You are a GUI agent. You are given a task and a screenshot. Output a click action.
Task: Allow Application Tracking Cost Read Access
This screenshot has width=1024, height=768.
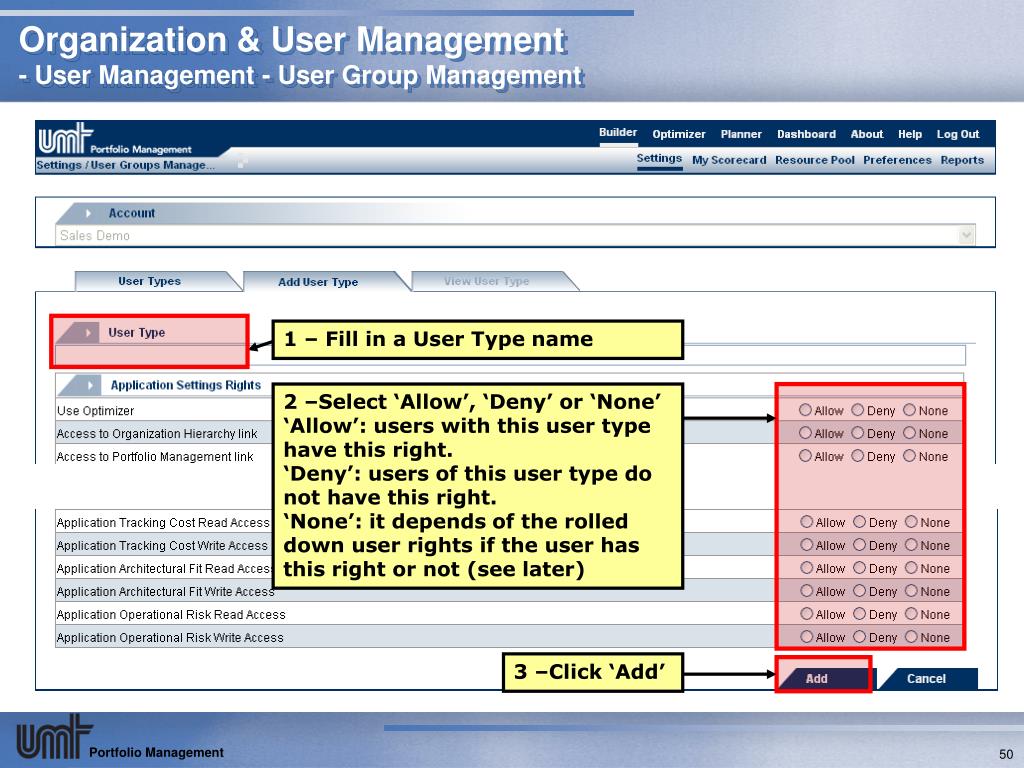tap(807, 522)
